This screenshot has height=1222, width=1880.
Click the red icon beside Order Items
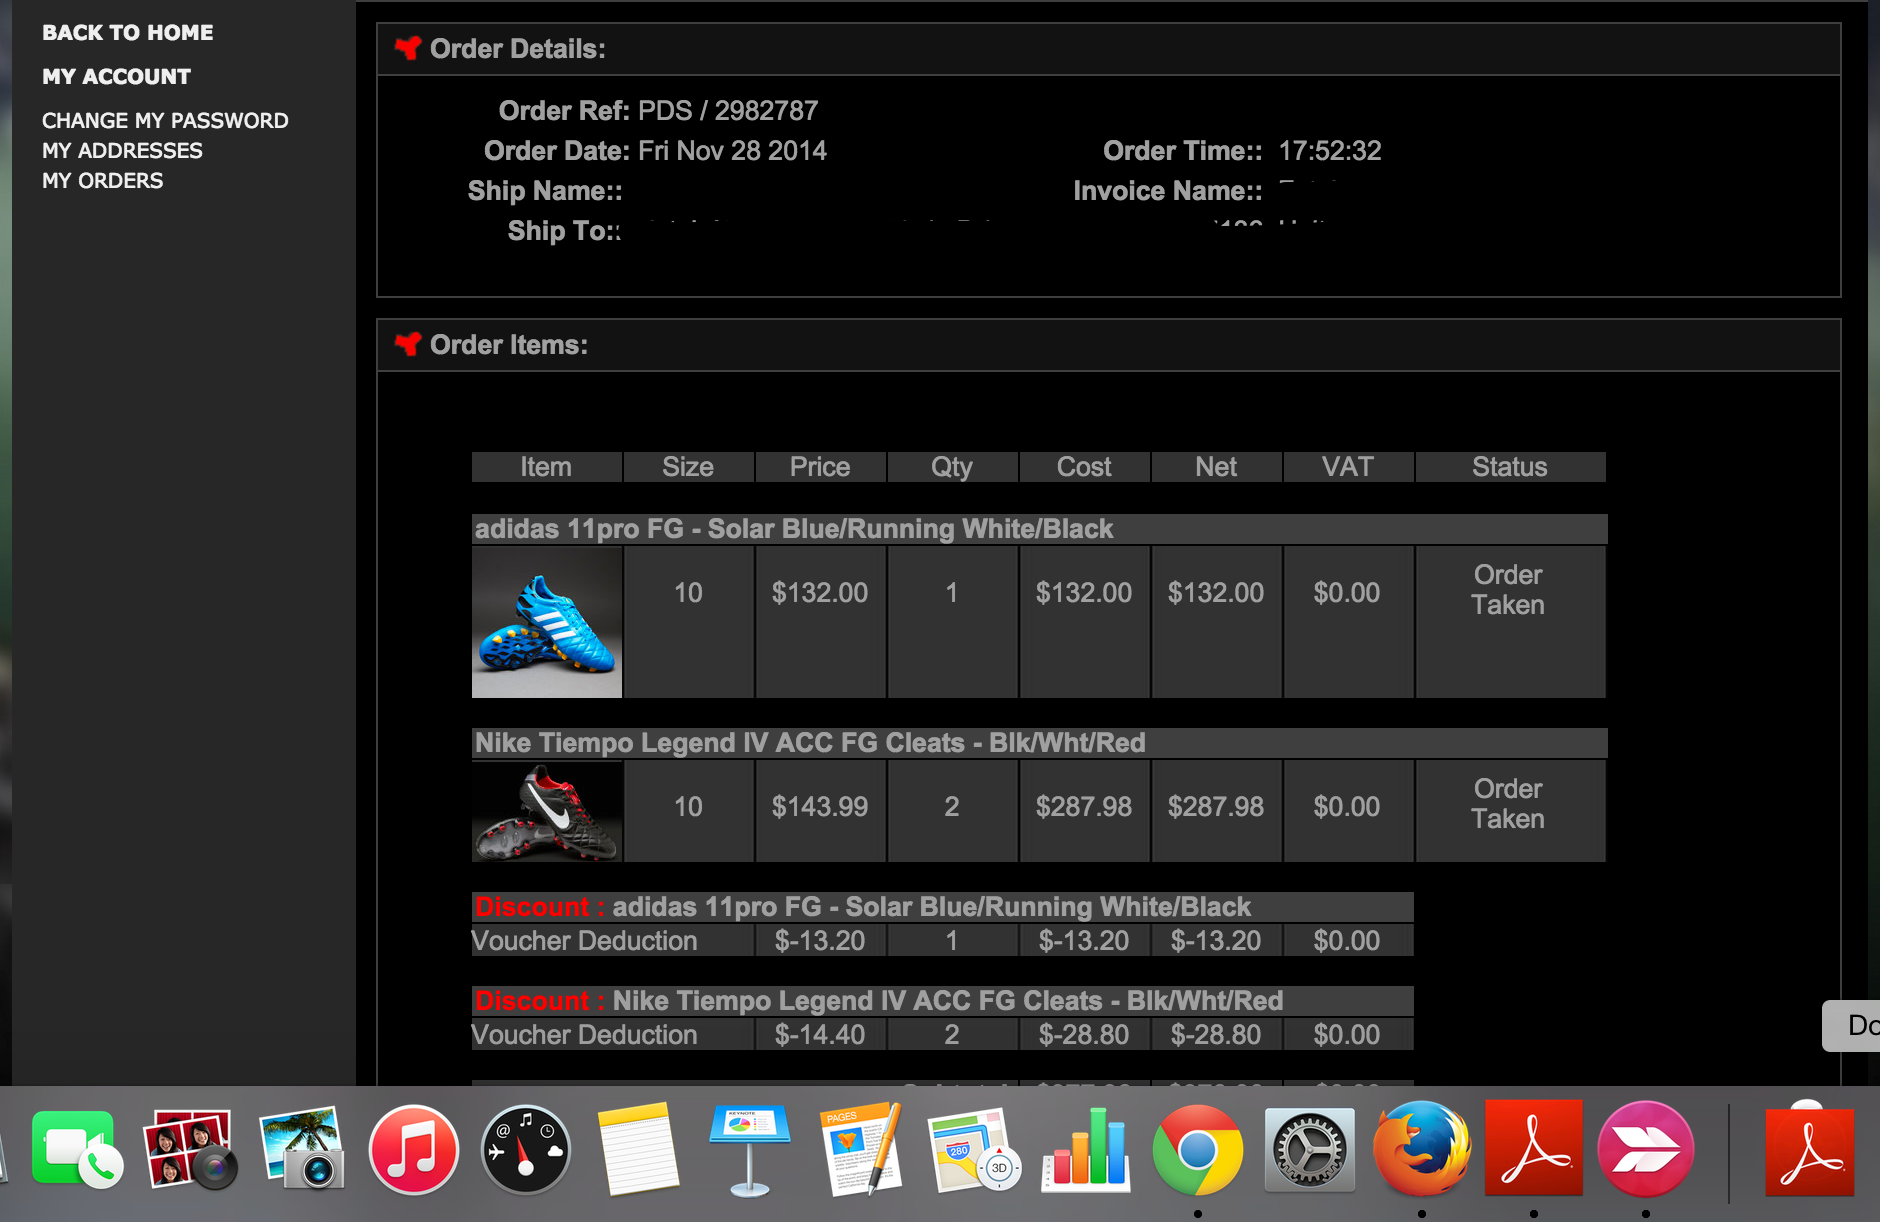point(407,344)
